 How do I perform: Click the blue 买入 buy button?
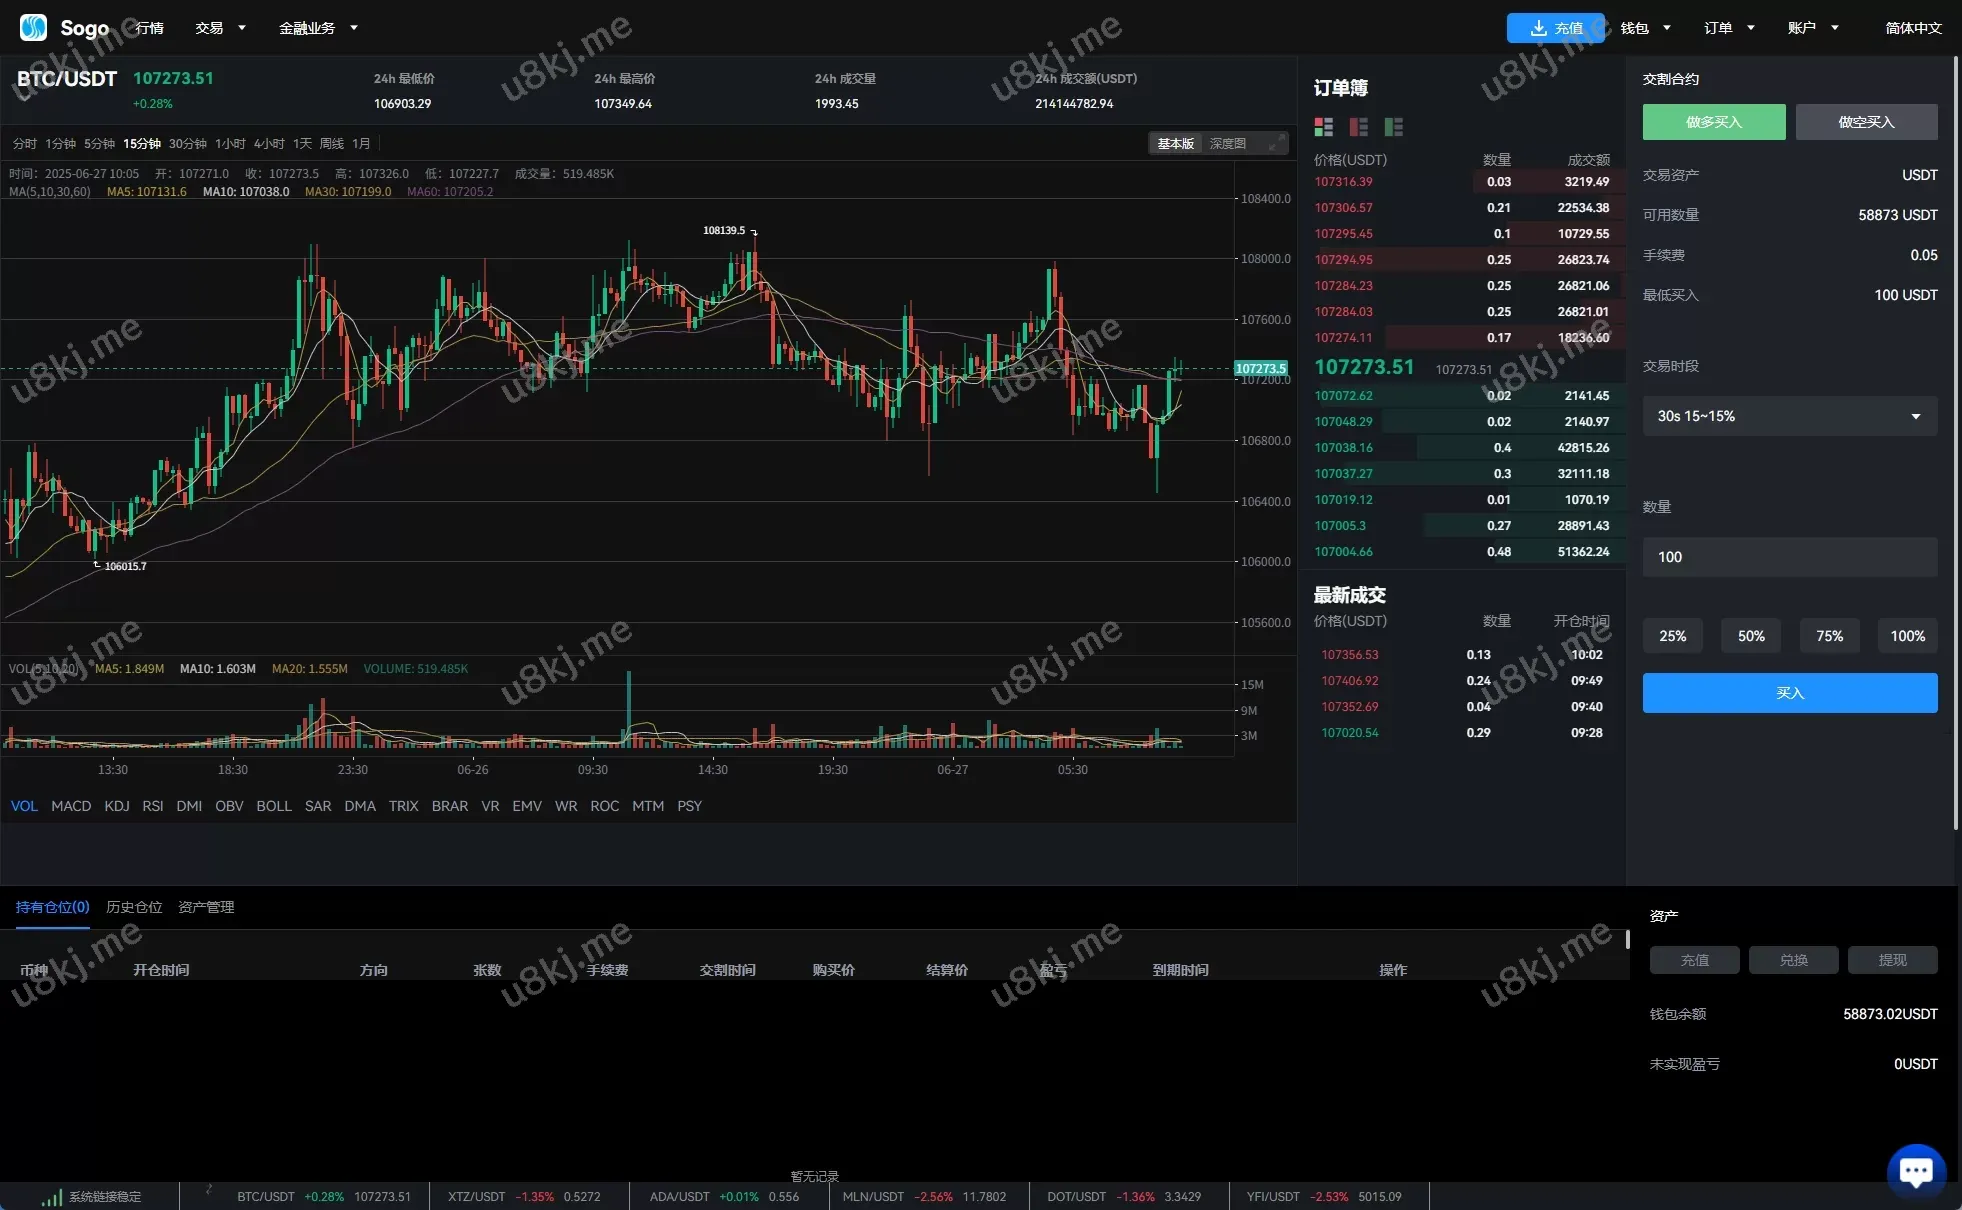coord(1789,693)
